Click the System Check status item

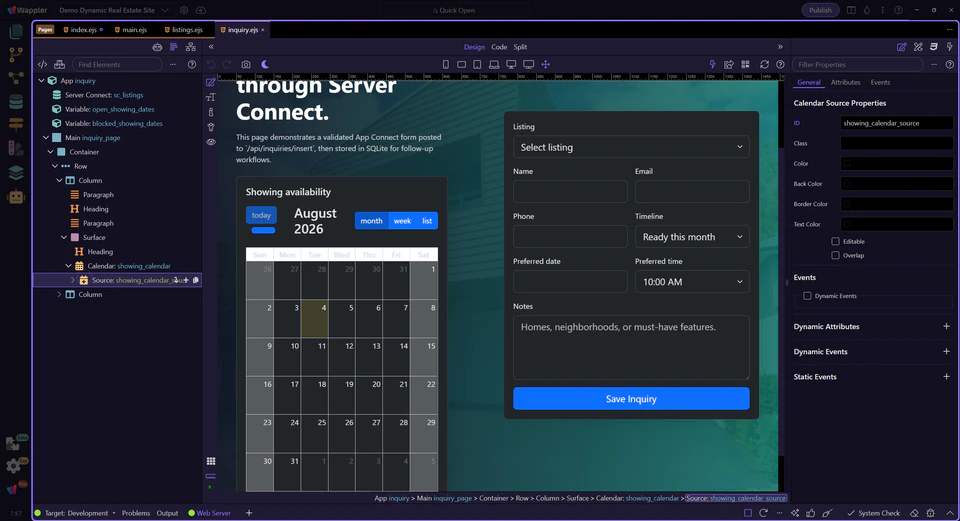(x=873, y=513)
